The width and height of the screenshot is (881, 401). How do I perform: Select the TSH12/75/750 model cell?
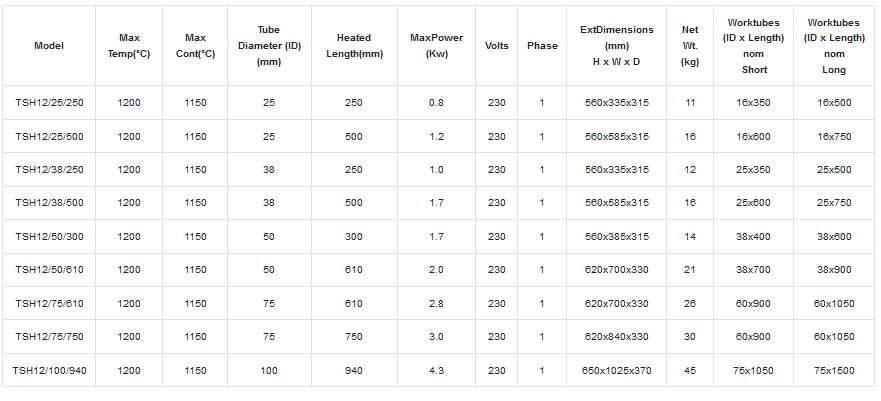[x=49, y=337]
